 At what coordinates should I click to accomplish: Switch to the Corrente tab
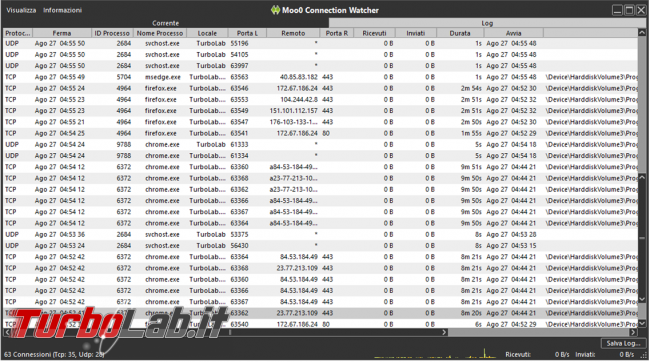point(165,23)
